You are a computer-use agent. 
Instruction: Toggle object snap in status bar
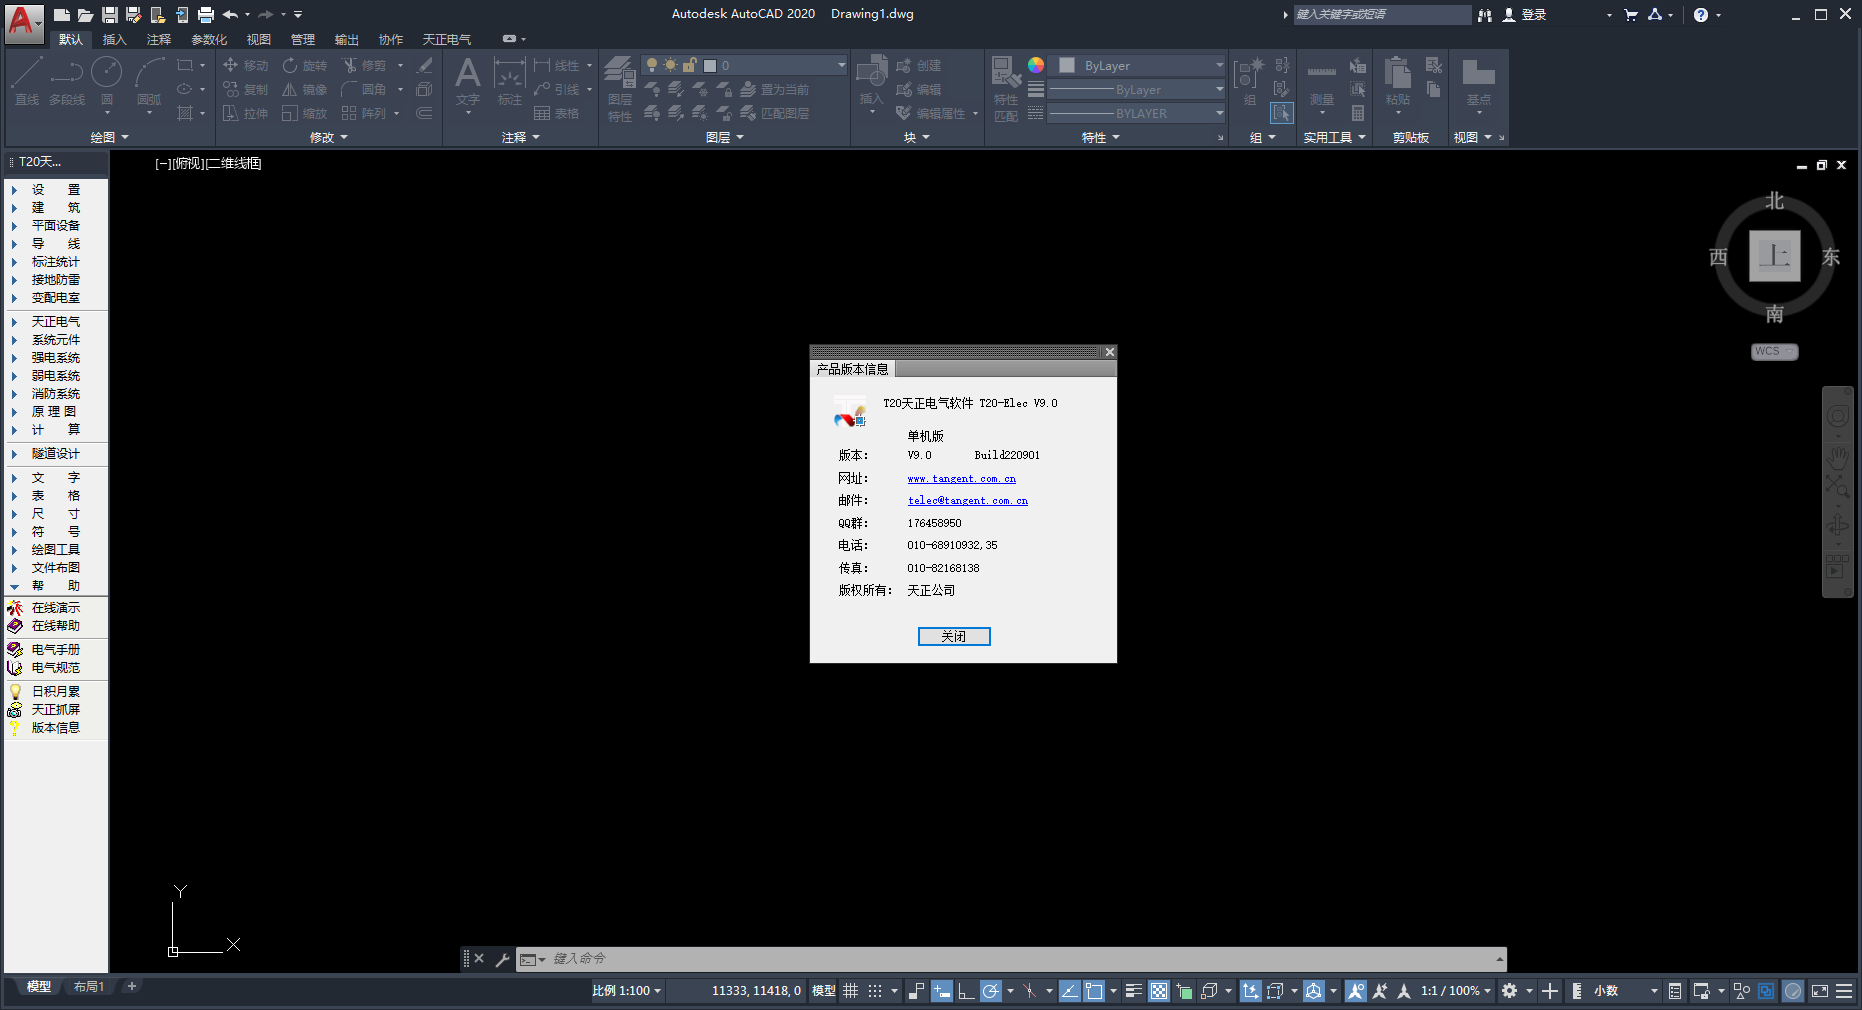point(1094,991)
